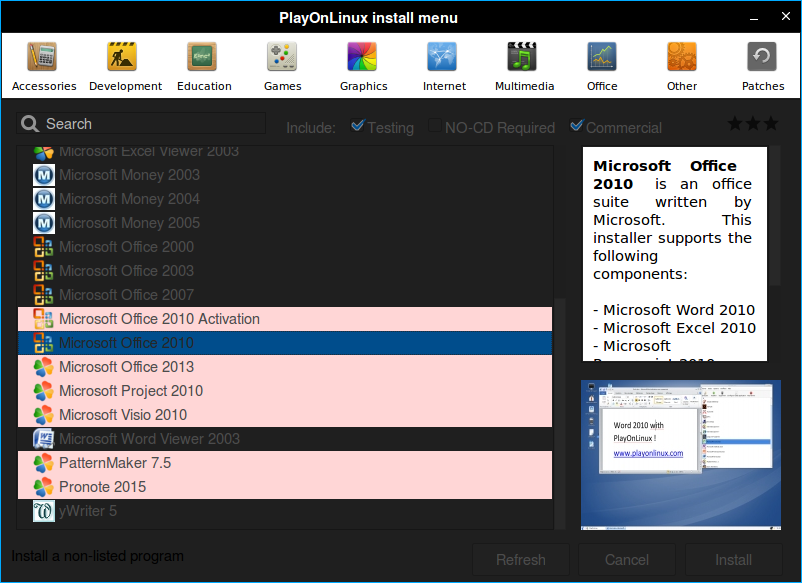Choose Microsoft Visio 2010 entry
802x583 pixels.
(122, 415)
